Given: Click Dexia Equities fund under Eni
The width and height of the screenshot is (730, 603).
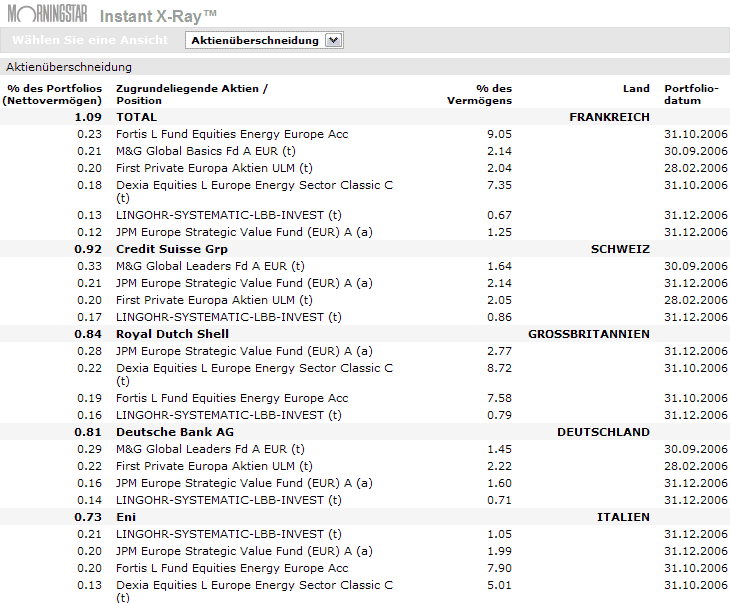Looking at the screenshot, I should click(x=254, y=591).
